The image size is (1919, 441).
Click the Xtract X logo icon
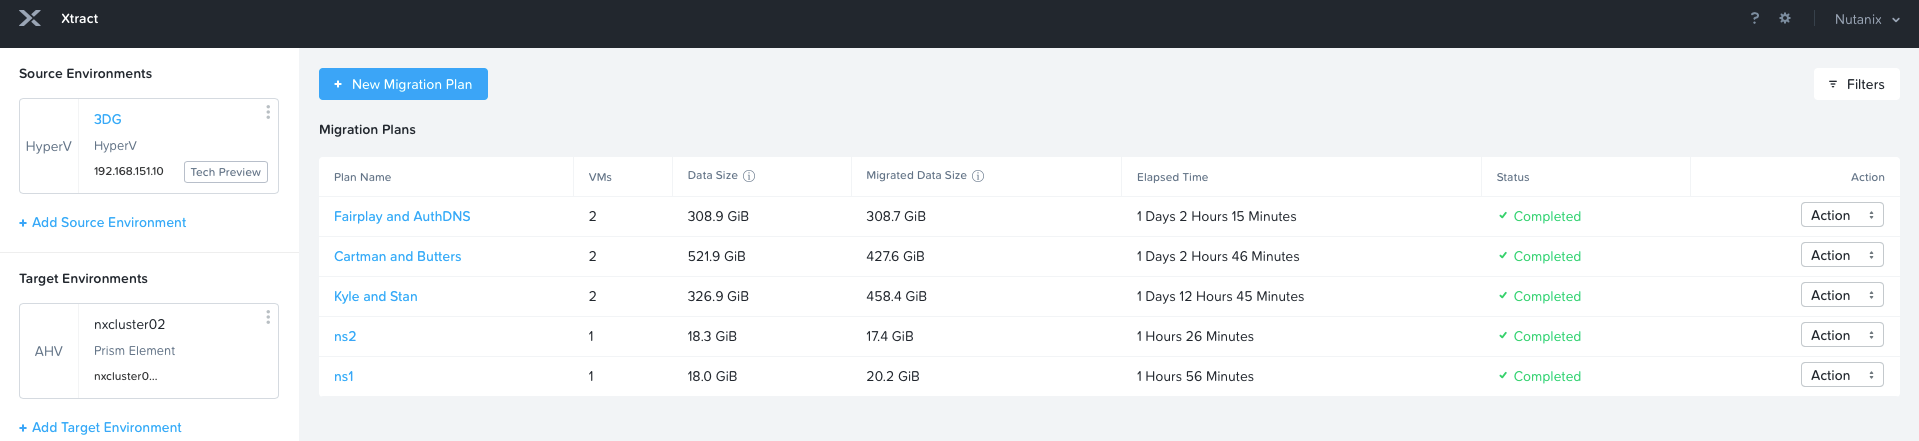(x=30, y=18)
